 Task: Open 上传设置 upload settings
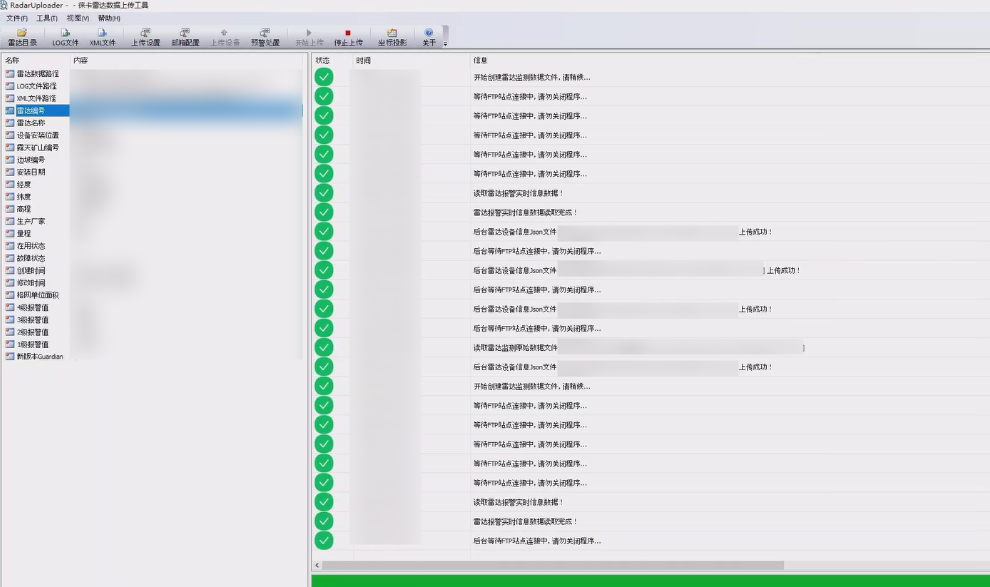145,38
